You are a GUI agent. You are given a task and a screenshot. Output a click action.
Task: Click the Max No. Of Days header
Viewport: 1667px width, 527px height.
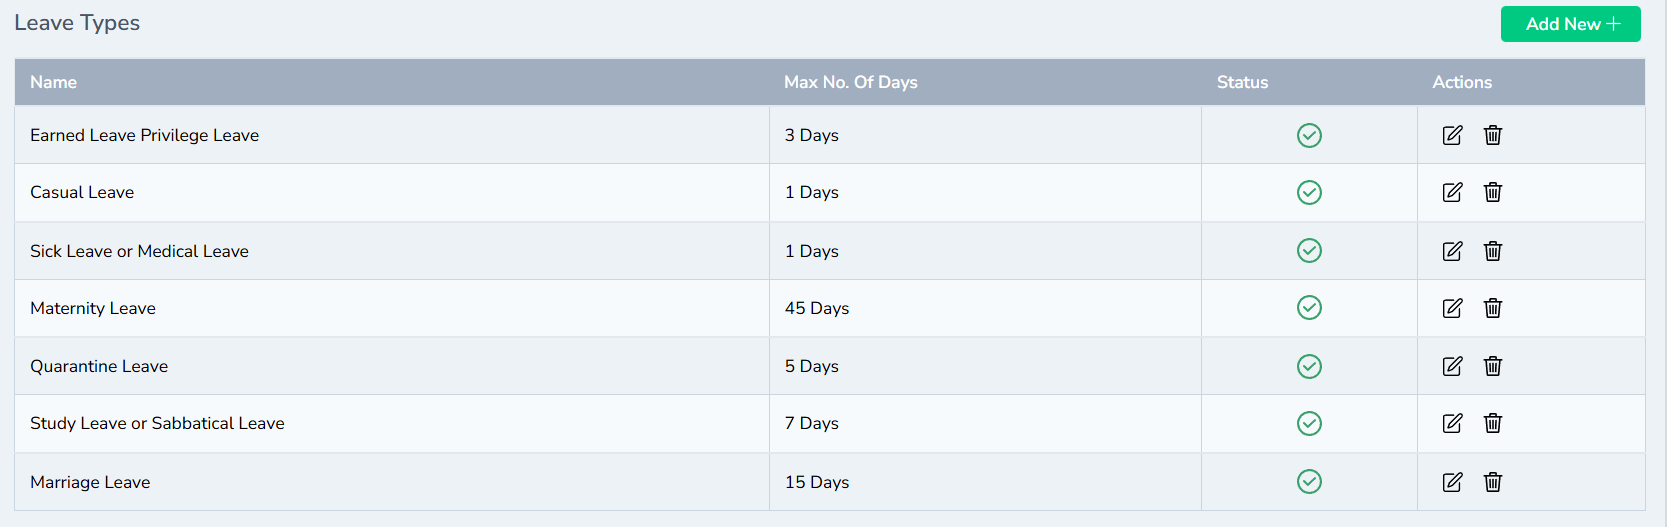click(x=850, y=82)
